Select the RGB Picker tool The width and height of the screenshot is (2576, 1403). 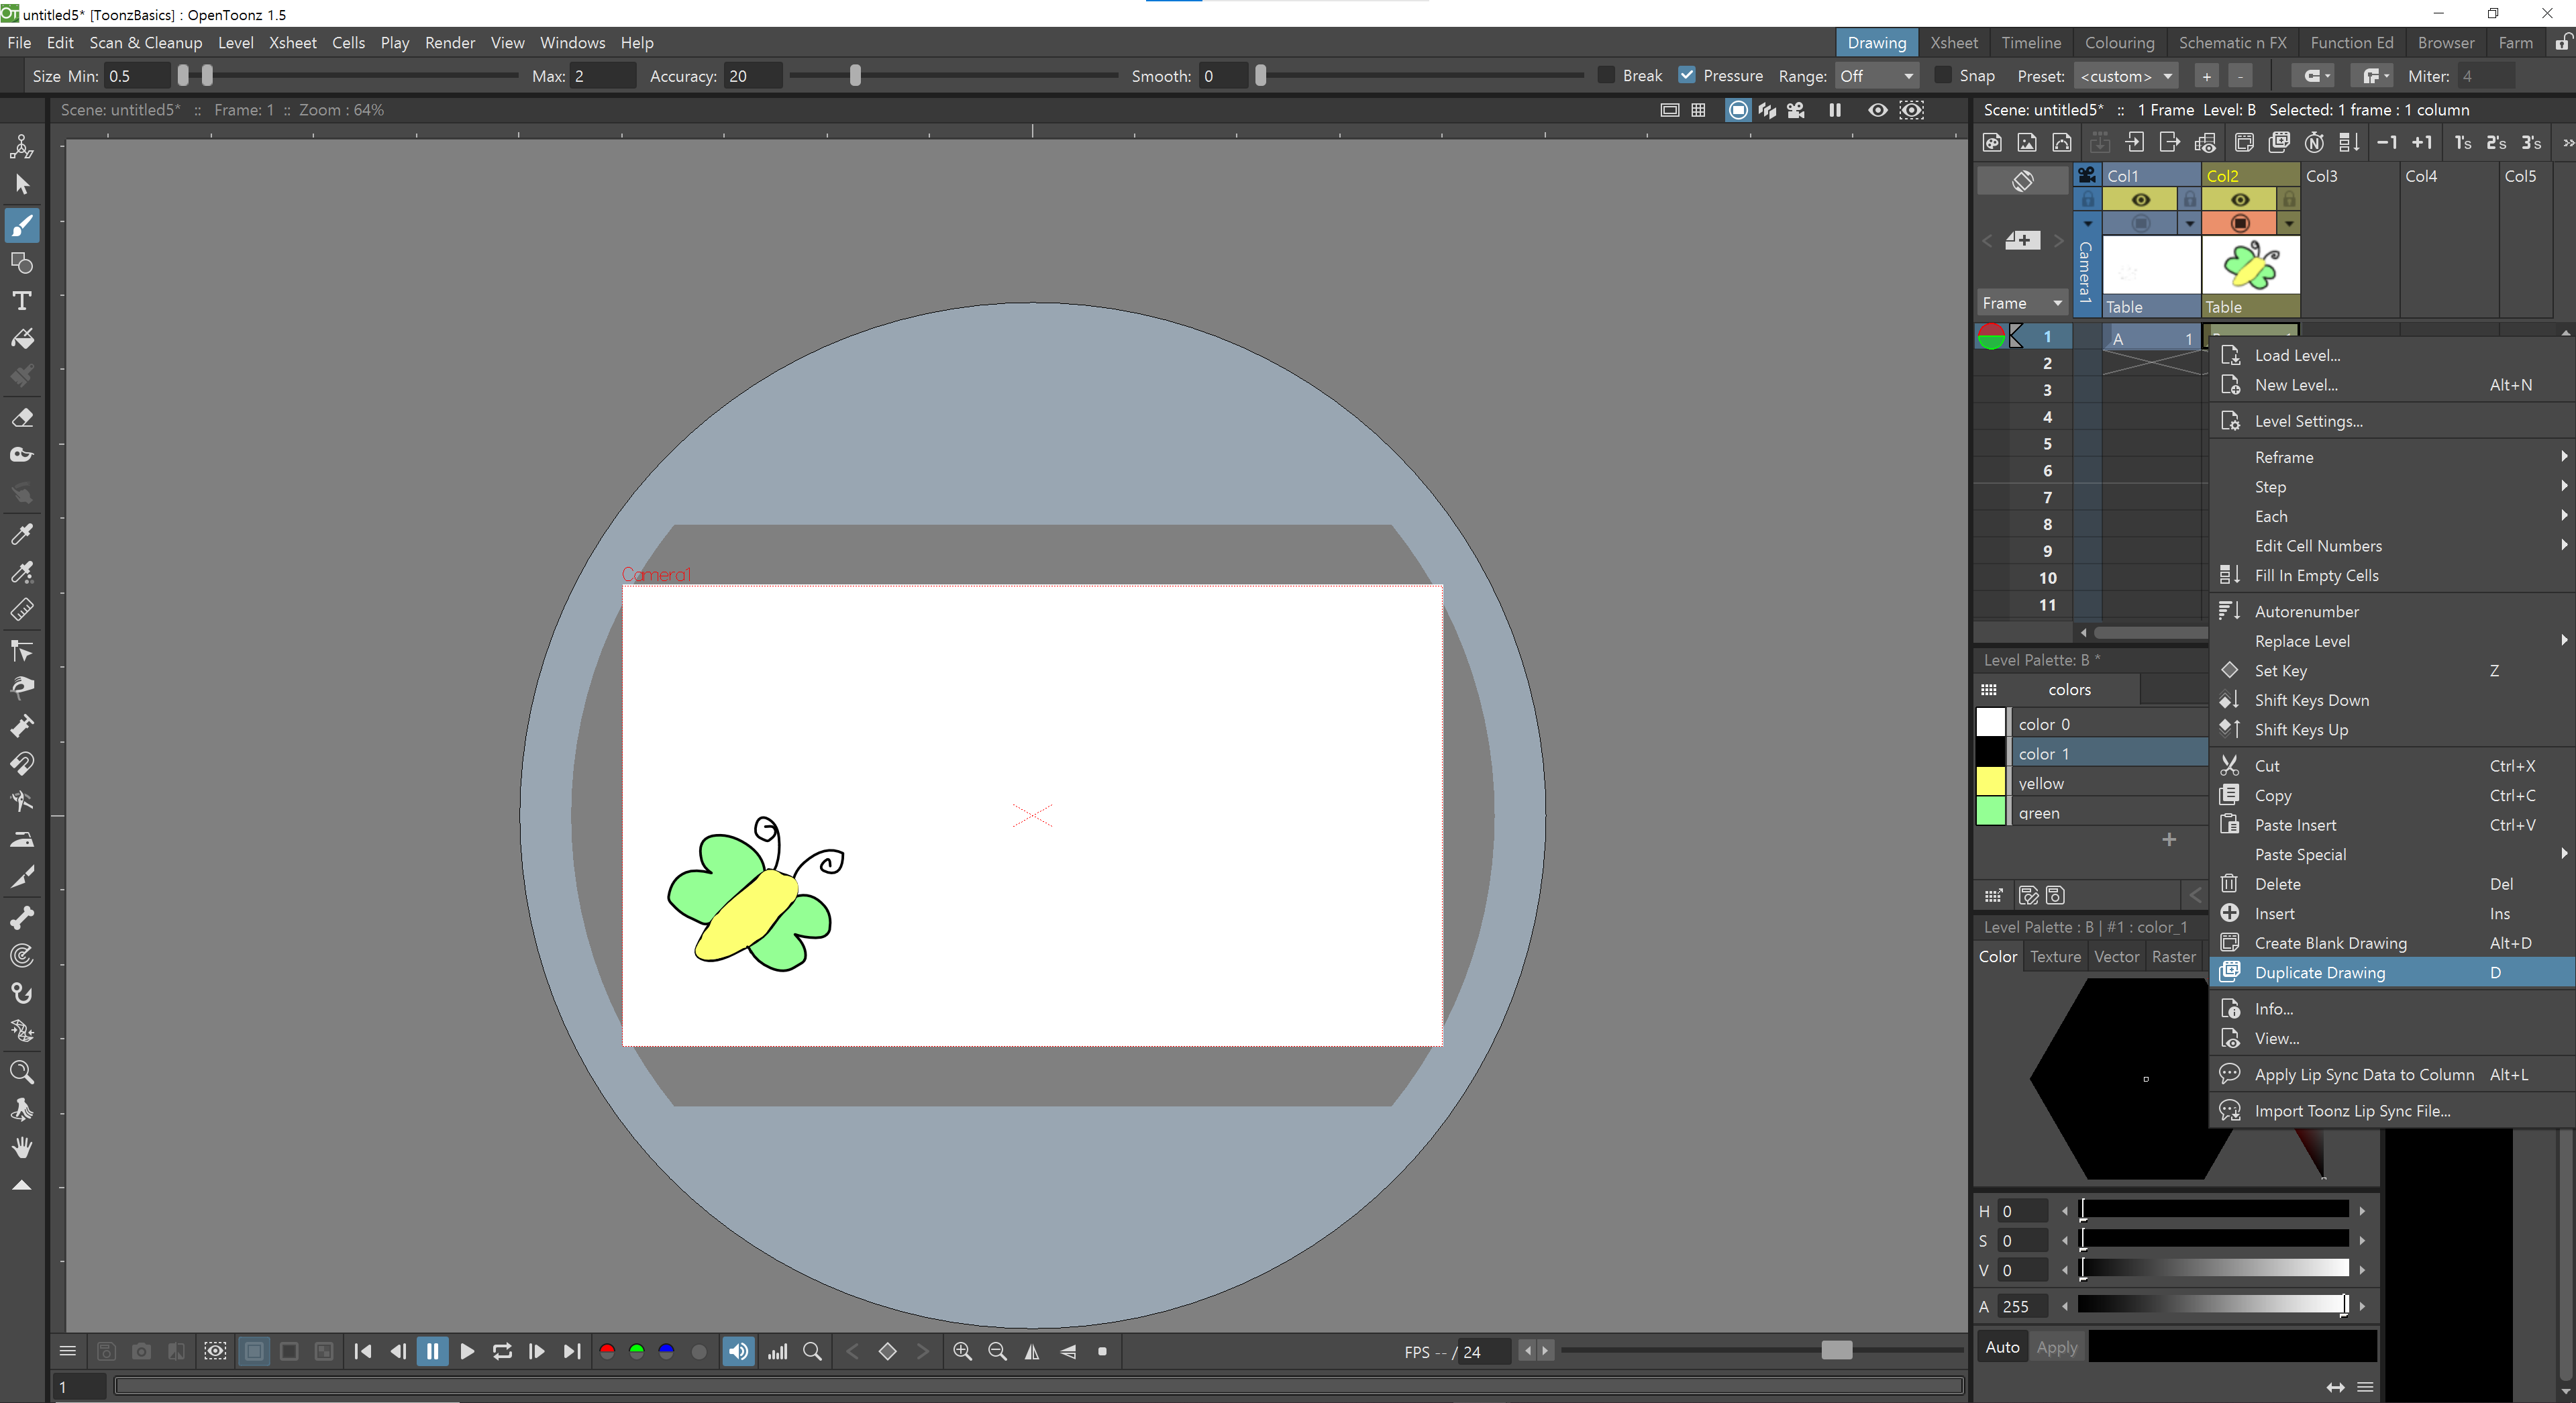(22, 572)
